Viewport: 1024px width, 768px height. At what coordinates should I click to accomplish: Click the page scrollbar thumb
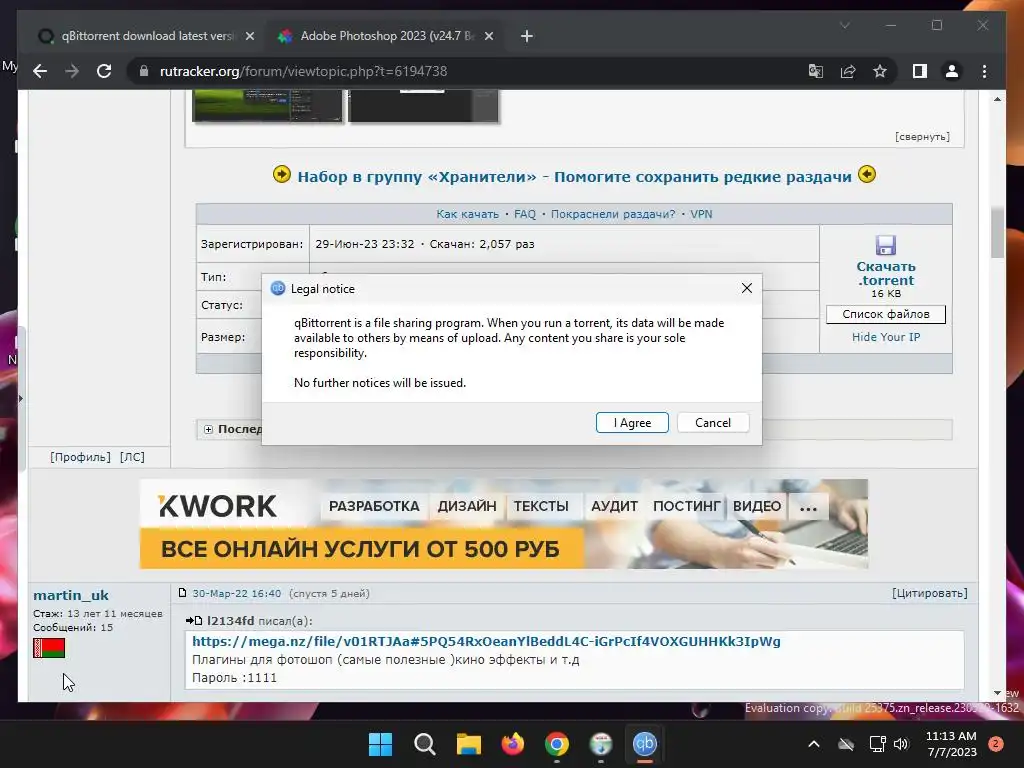point(997,233)
